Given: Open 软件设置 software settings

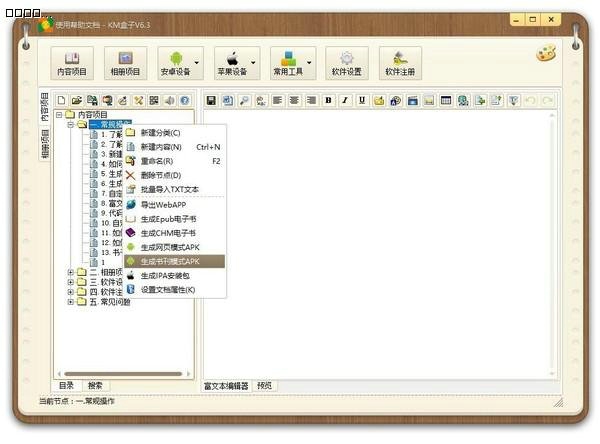Looking at the screenshot, I should tap(347, 62).
